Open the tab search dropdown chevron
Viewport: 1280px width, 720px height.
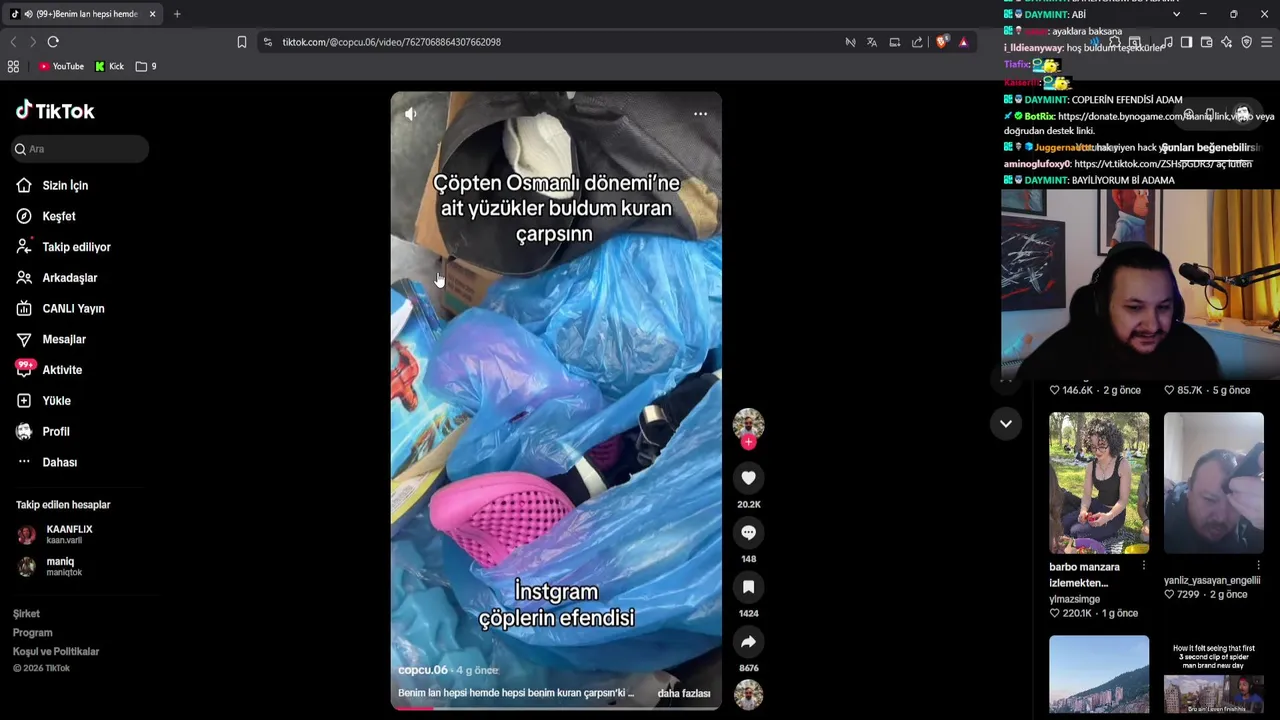[1176, 14]
